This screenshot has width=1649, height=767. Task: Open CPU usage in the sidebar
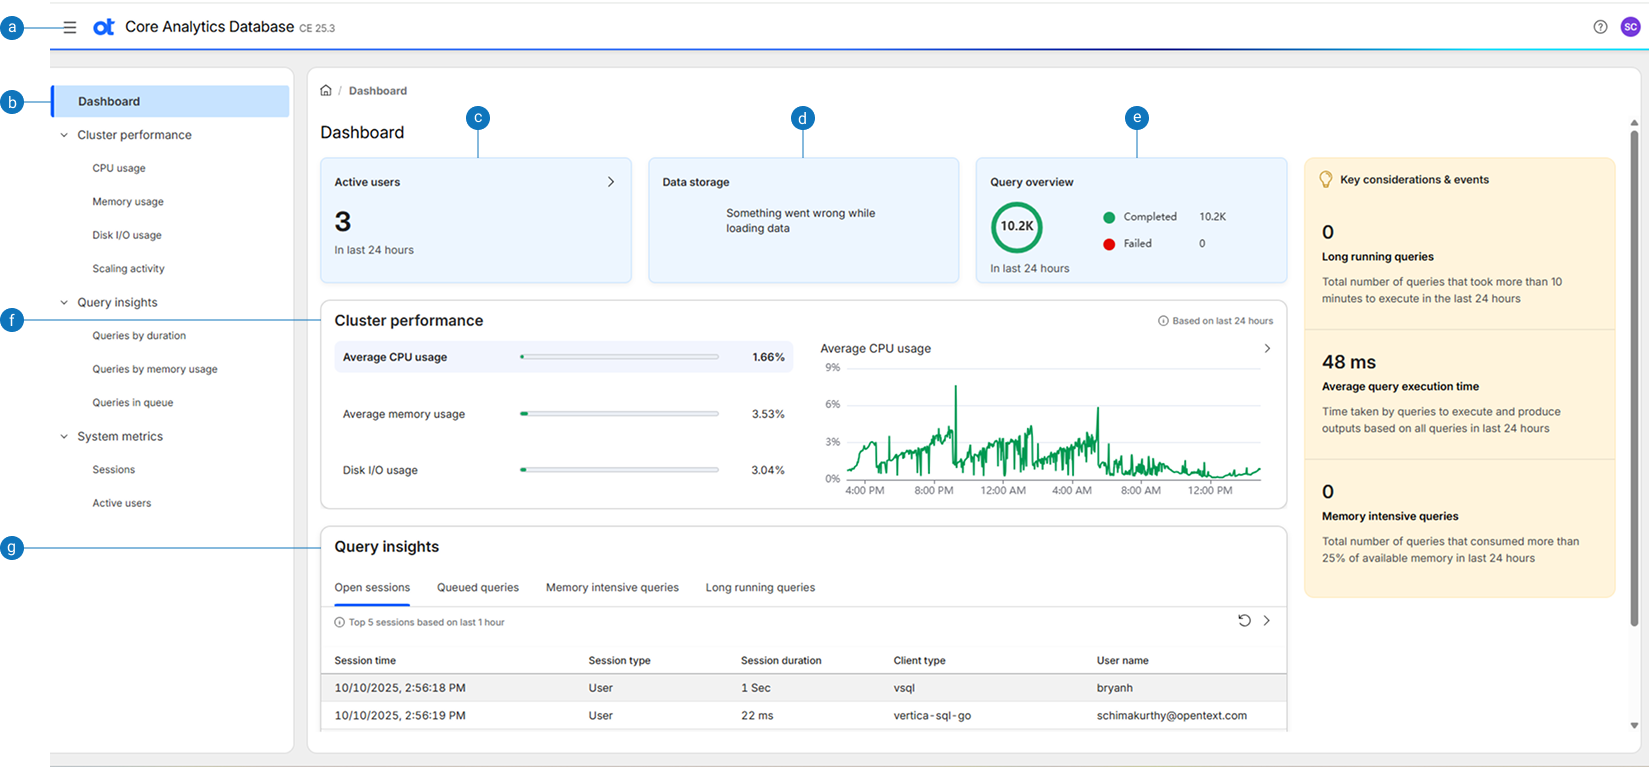click(119, 169)
